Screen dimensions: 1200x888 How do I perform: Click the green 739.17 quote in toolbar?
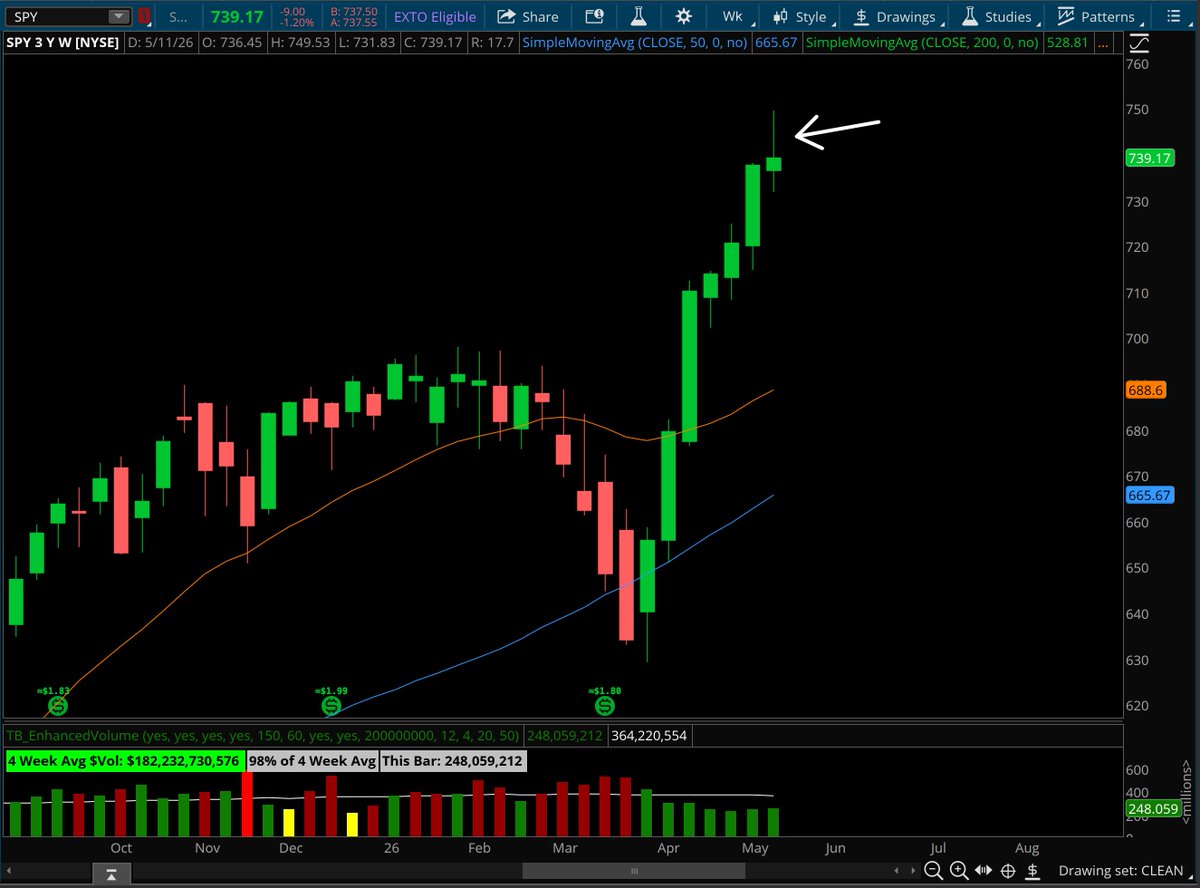click(x=235, y=16)
